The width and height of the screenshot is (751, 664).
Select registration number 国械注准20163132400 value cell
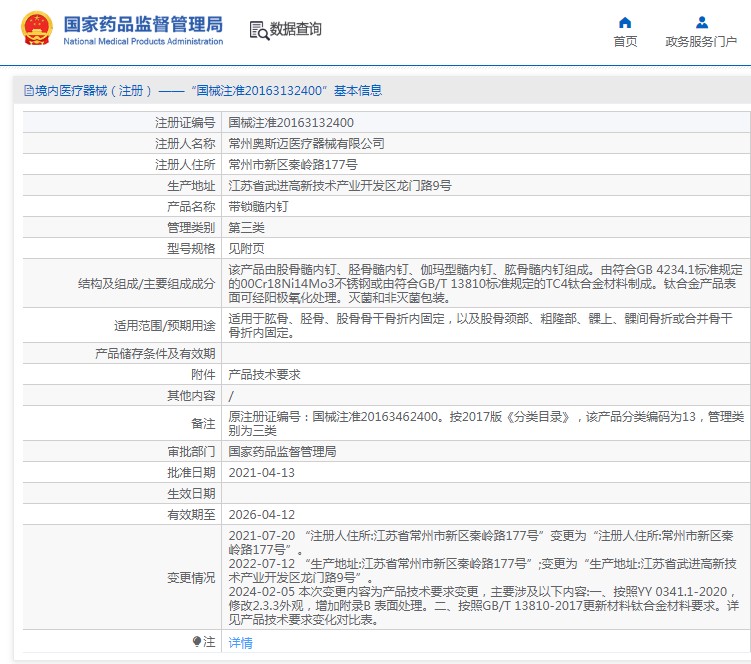(486, 123)
